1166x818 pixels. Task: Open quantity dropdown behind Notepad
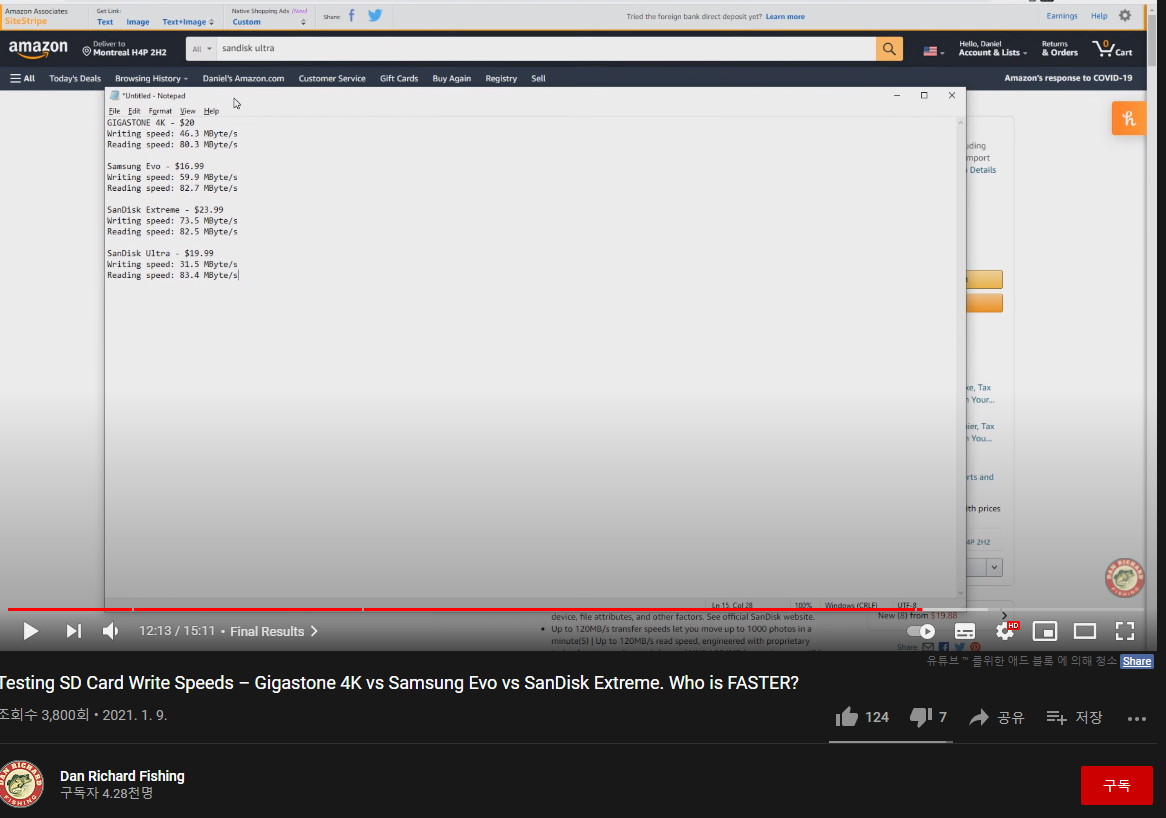click(x=993, y=567)
